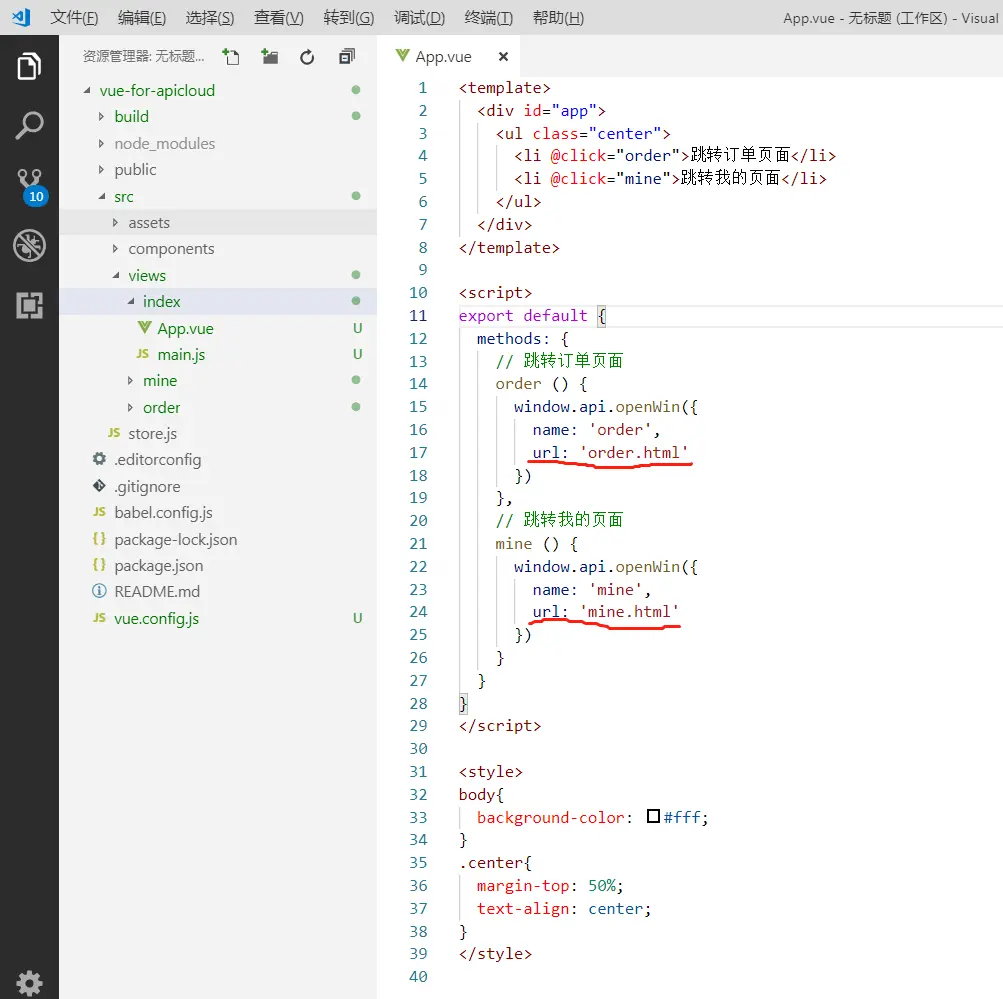The height and width of the screenshot is (999, 1003).
Task: Expand the assets folder
Action: [115, 223]
